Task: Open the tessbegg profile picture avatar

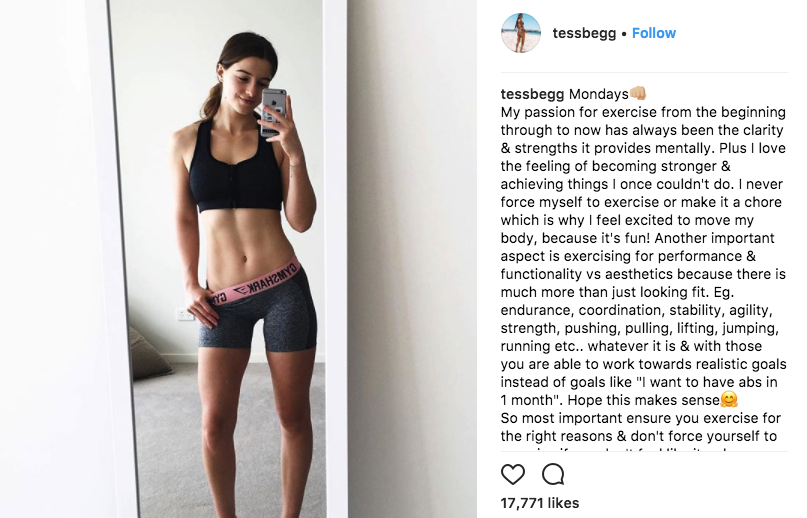Action: [521, 33]
